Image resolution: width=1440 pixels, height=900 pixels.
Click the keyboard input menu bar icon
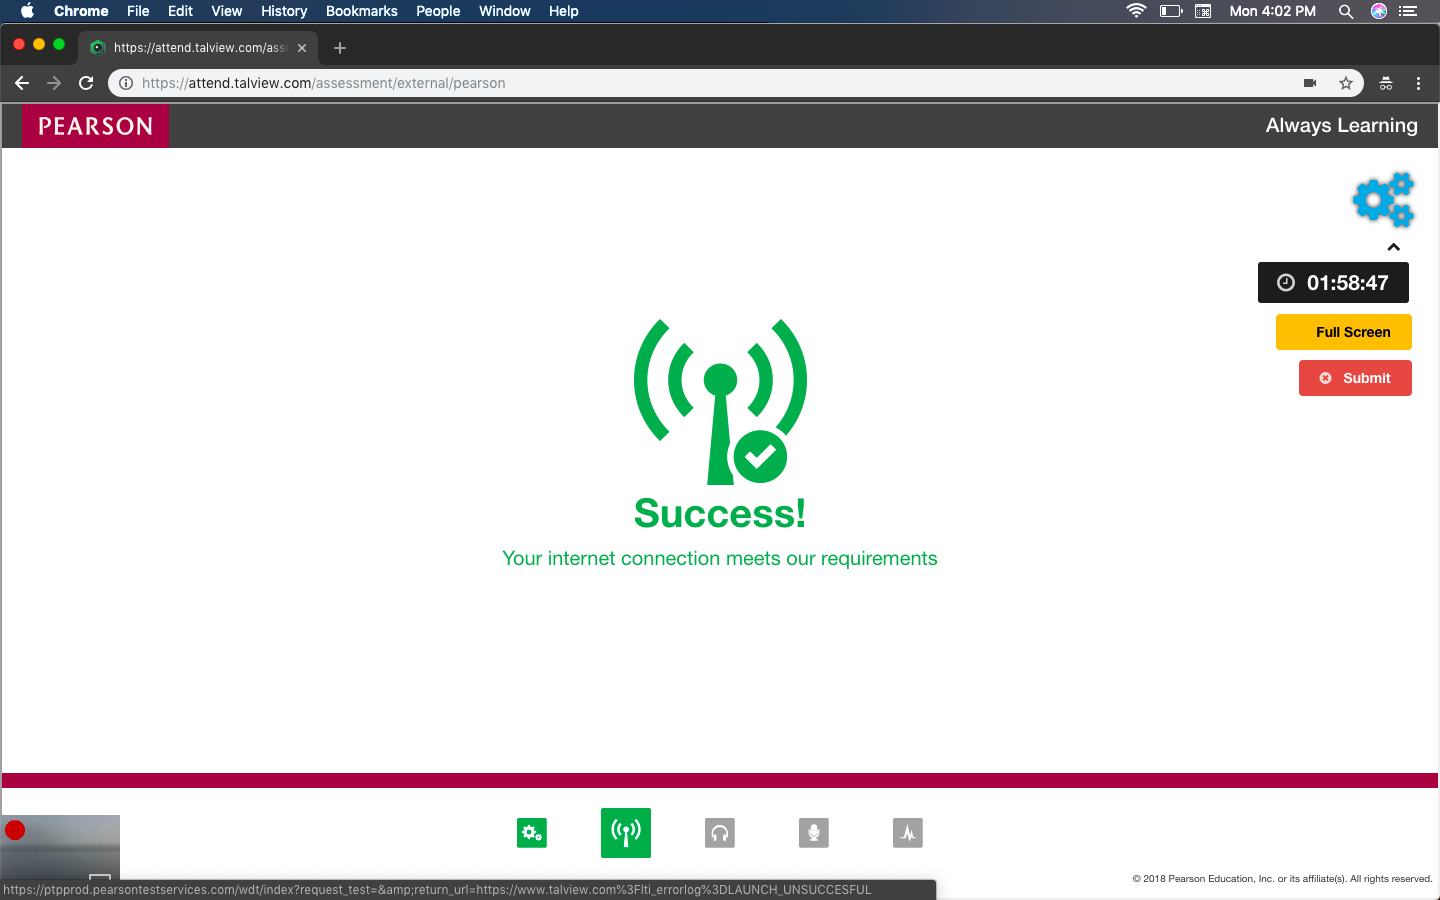click(1203, 11)
